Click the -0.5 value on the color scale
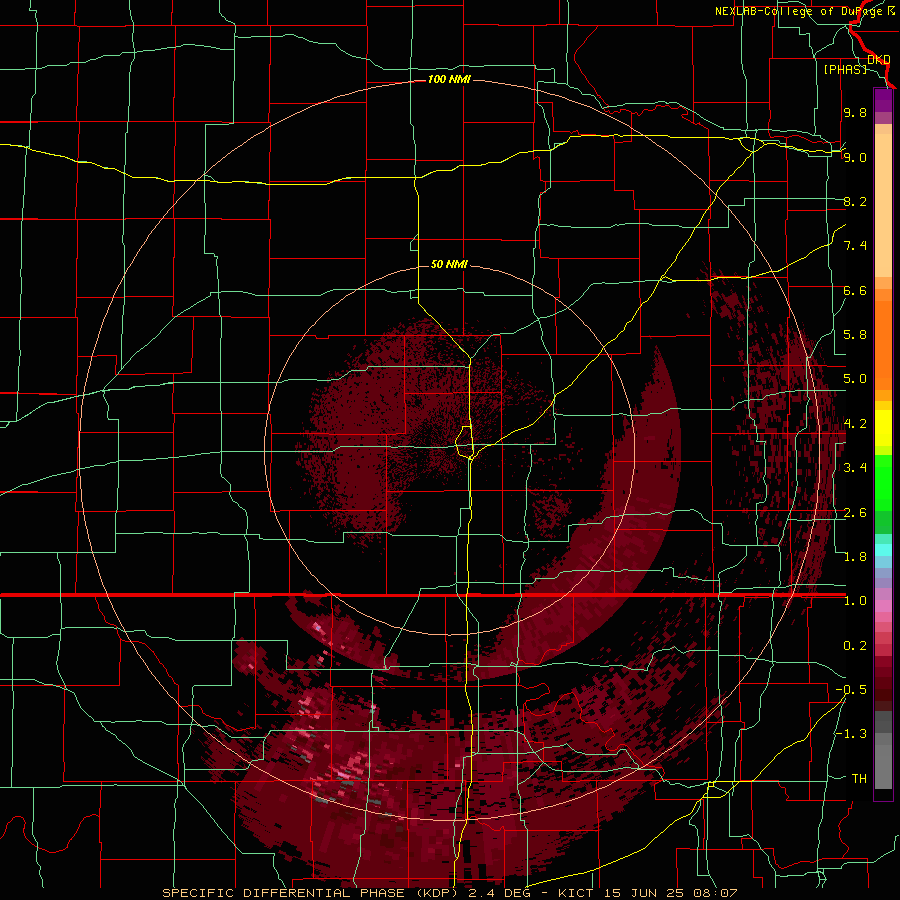This screenshot has height=900, width=900. pos(851,690)
